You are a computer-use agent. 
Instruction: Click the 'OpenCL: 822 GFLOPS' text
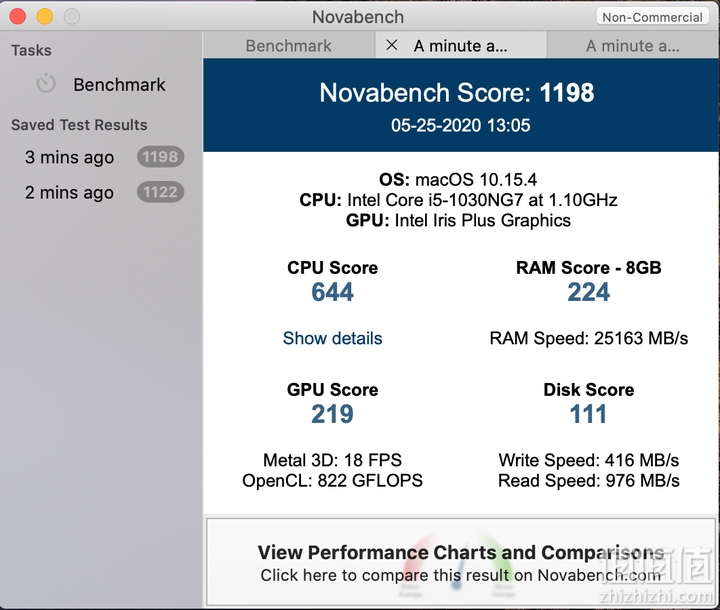(332, 480)
